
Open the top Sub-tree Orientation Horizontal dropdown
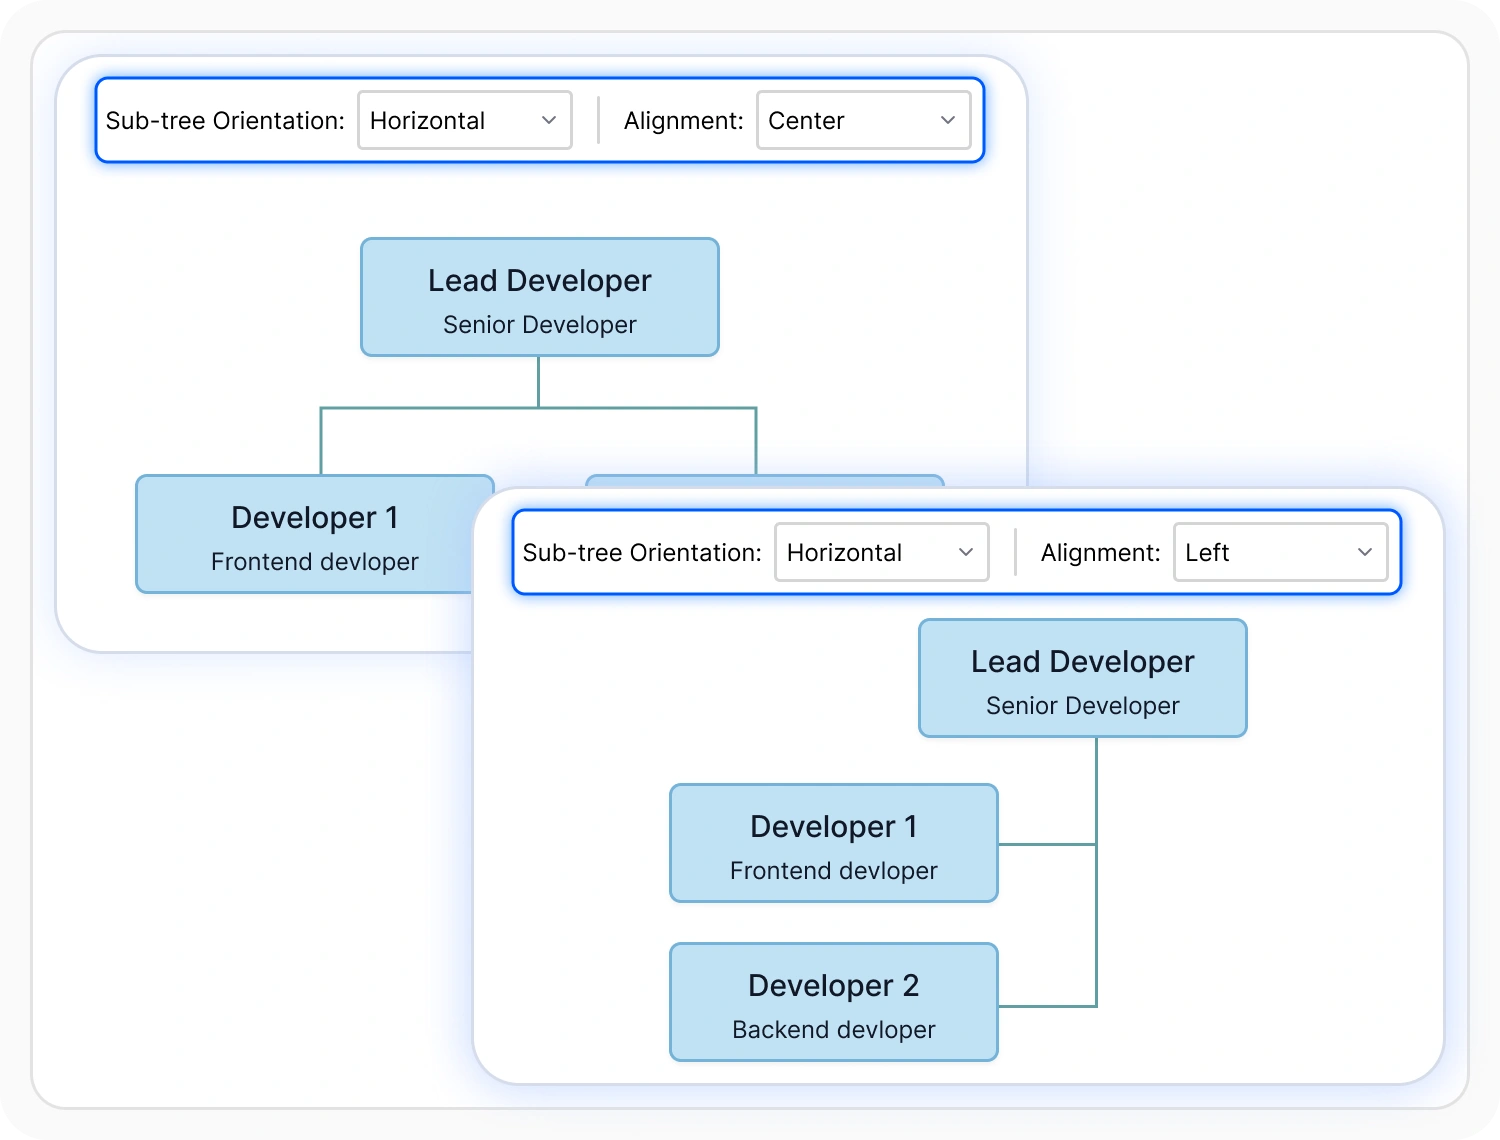point(465,120)
